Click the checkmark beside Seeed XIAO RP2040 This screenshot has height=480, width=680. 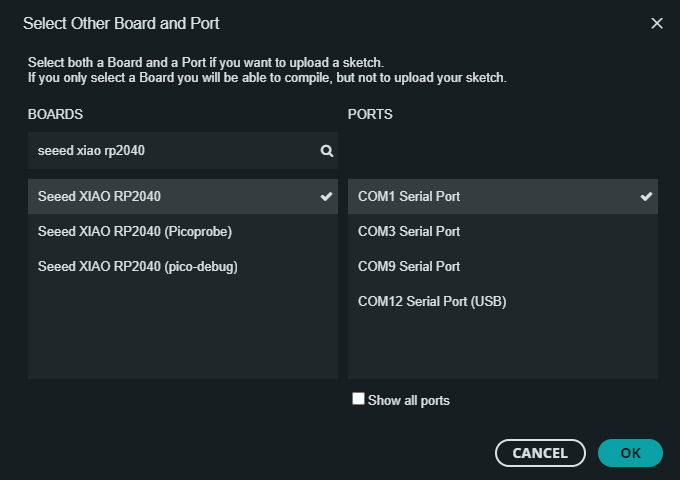coord(326,196)
